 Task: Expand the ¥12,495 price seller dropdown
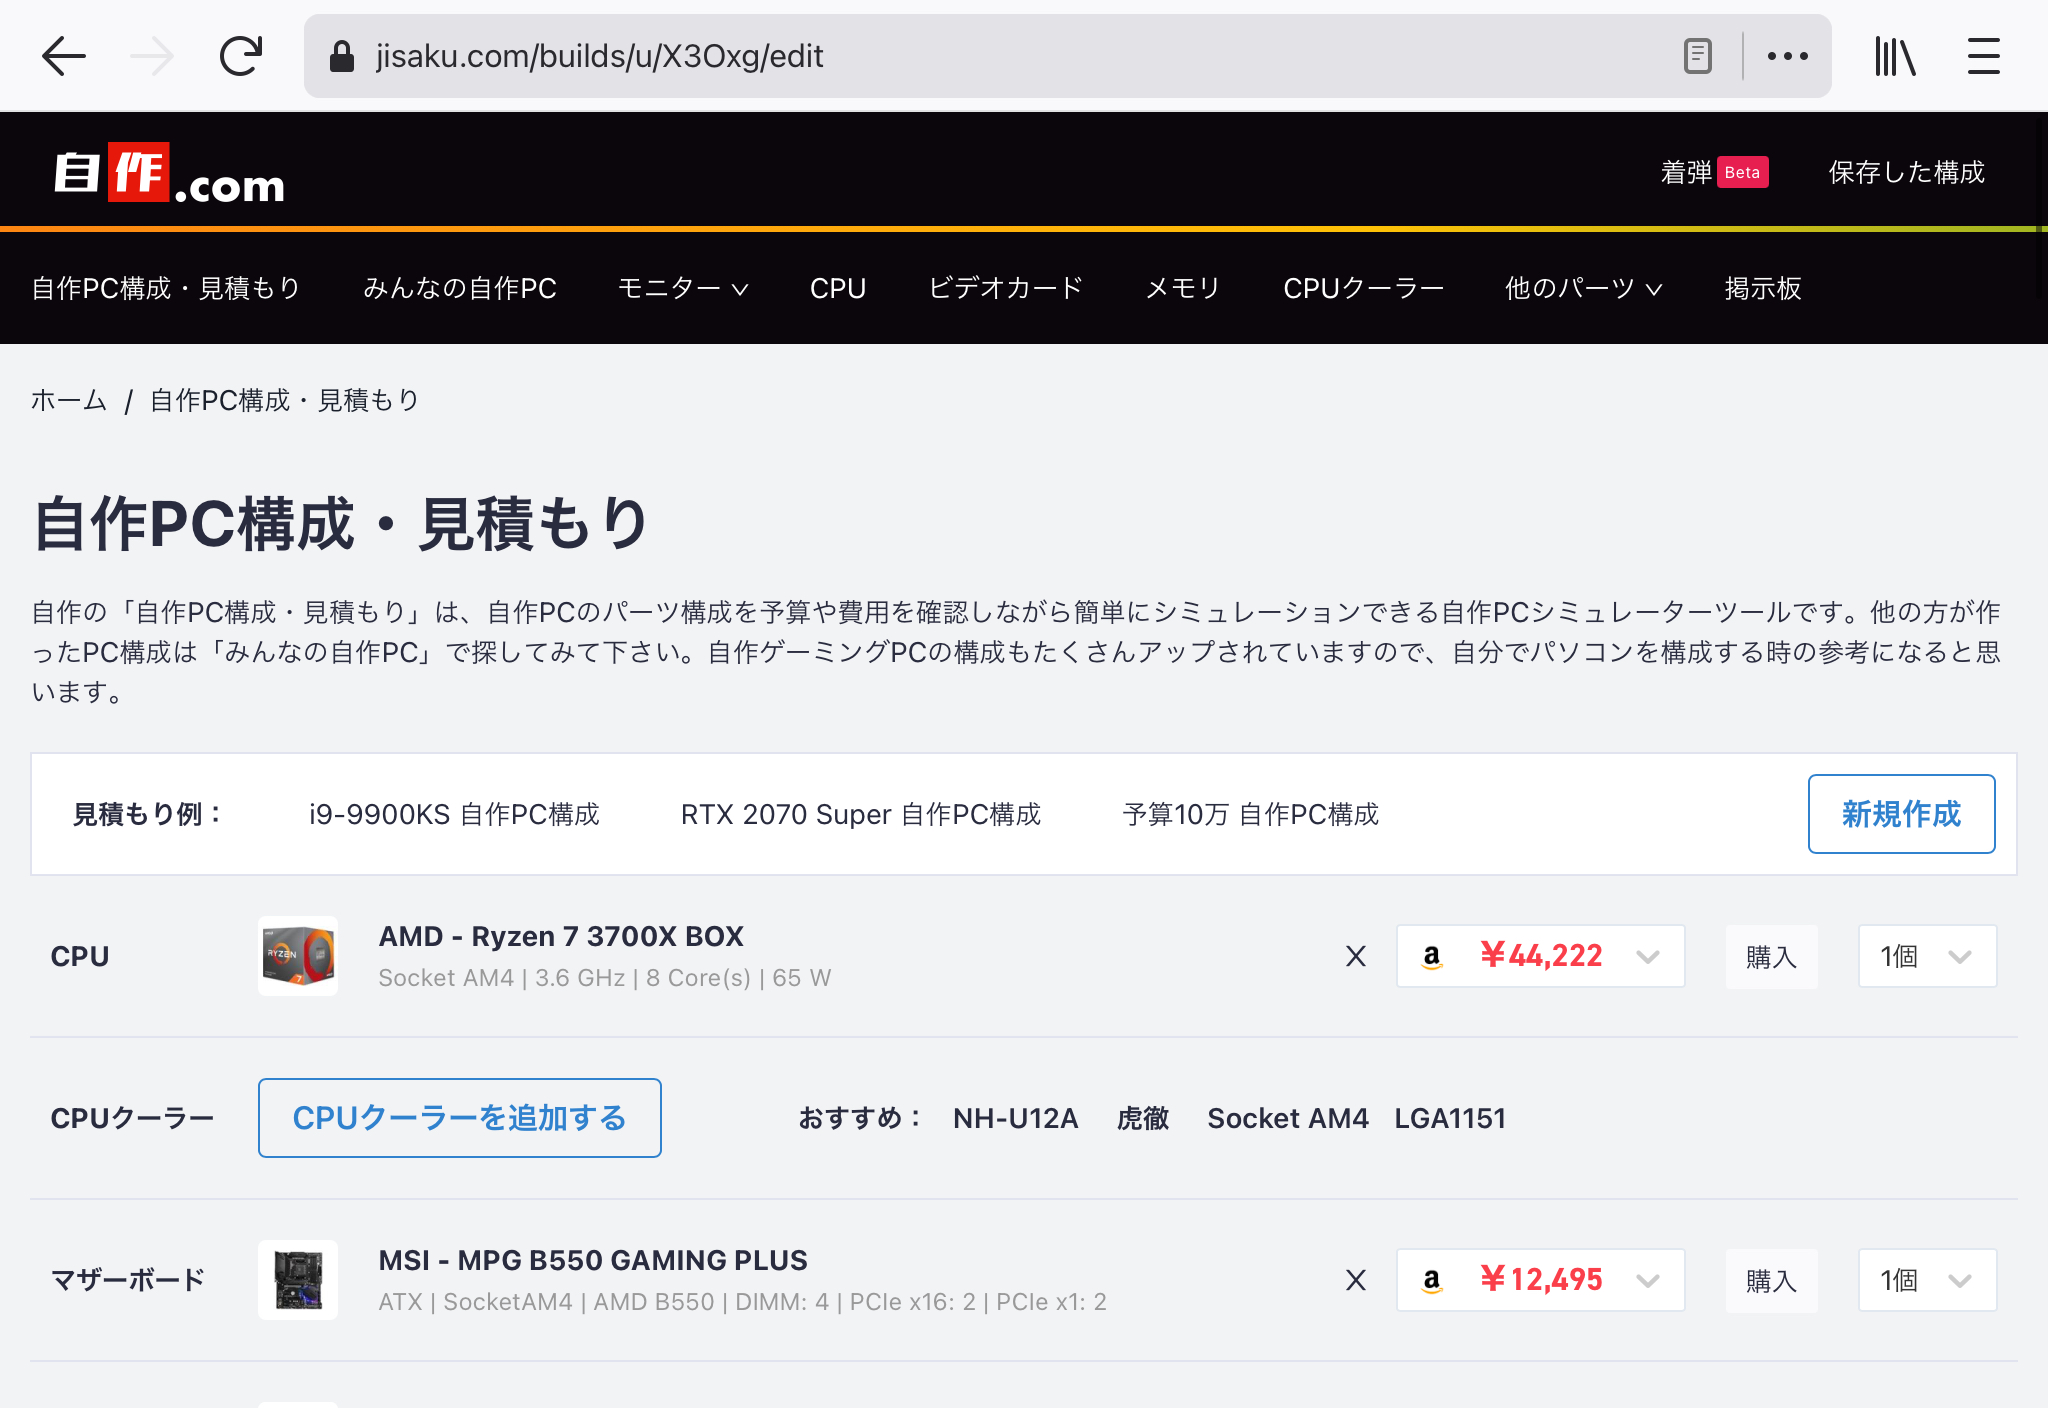(x=1540, y=1280)
